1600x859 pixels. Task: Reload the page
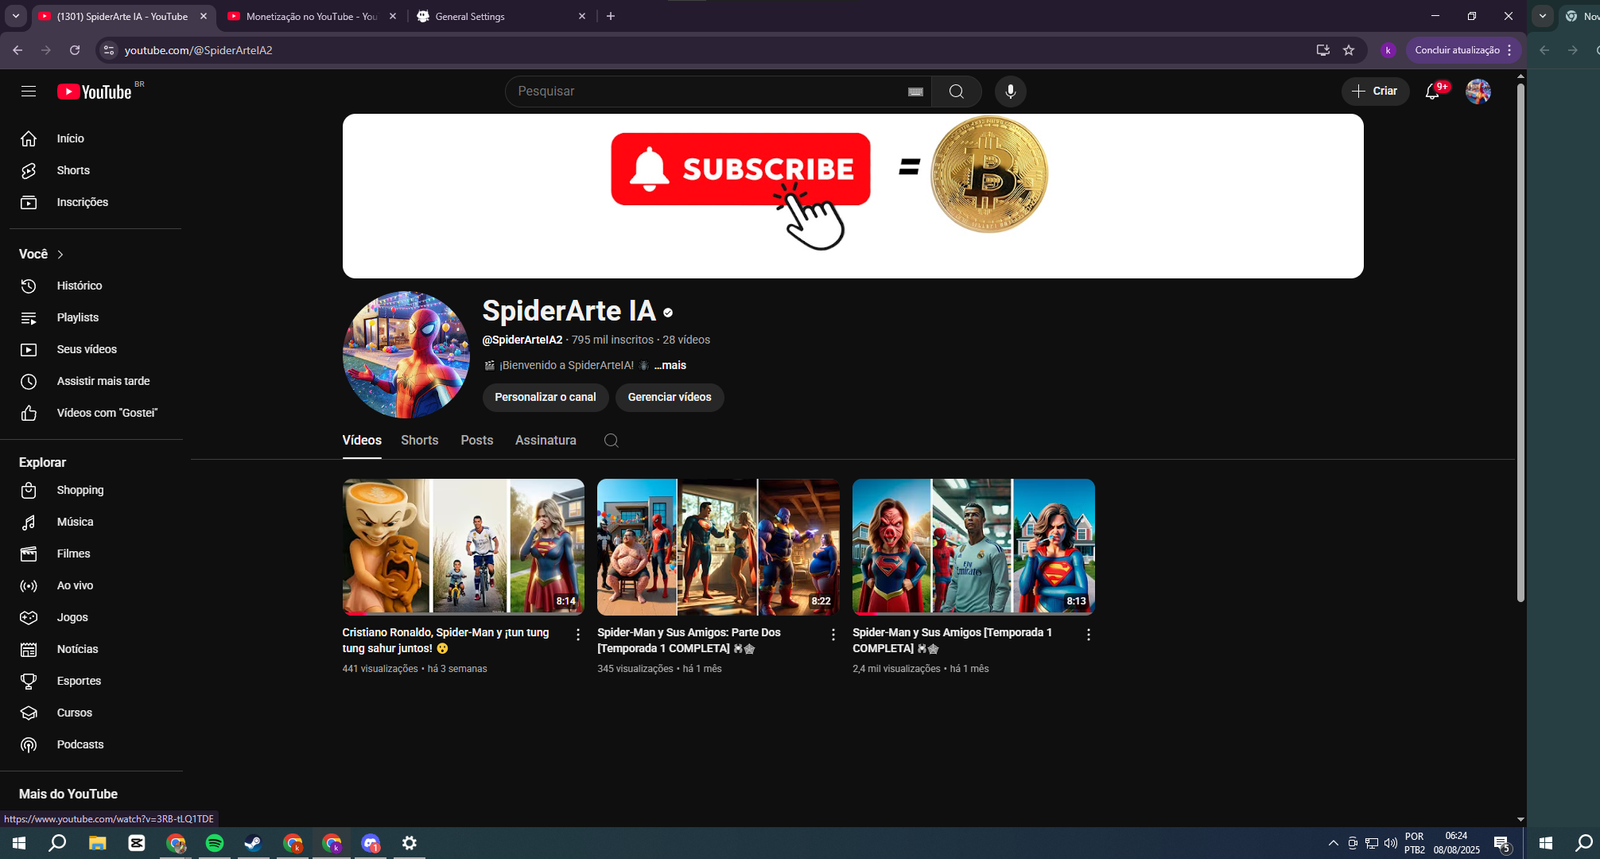point(74,50)
